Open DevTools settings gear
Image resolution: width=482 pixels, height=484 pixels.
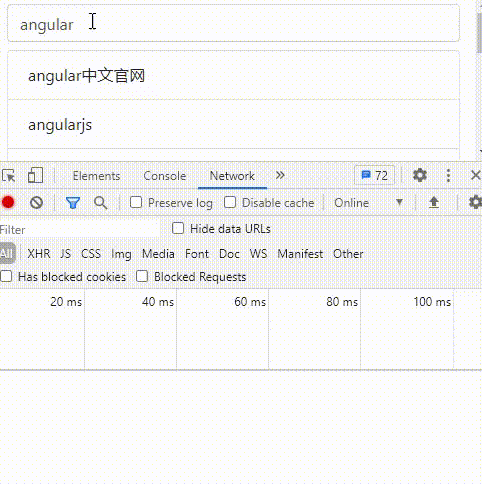(x=420, y=175)
